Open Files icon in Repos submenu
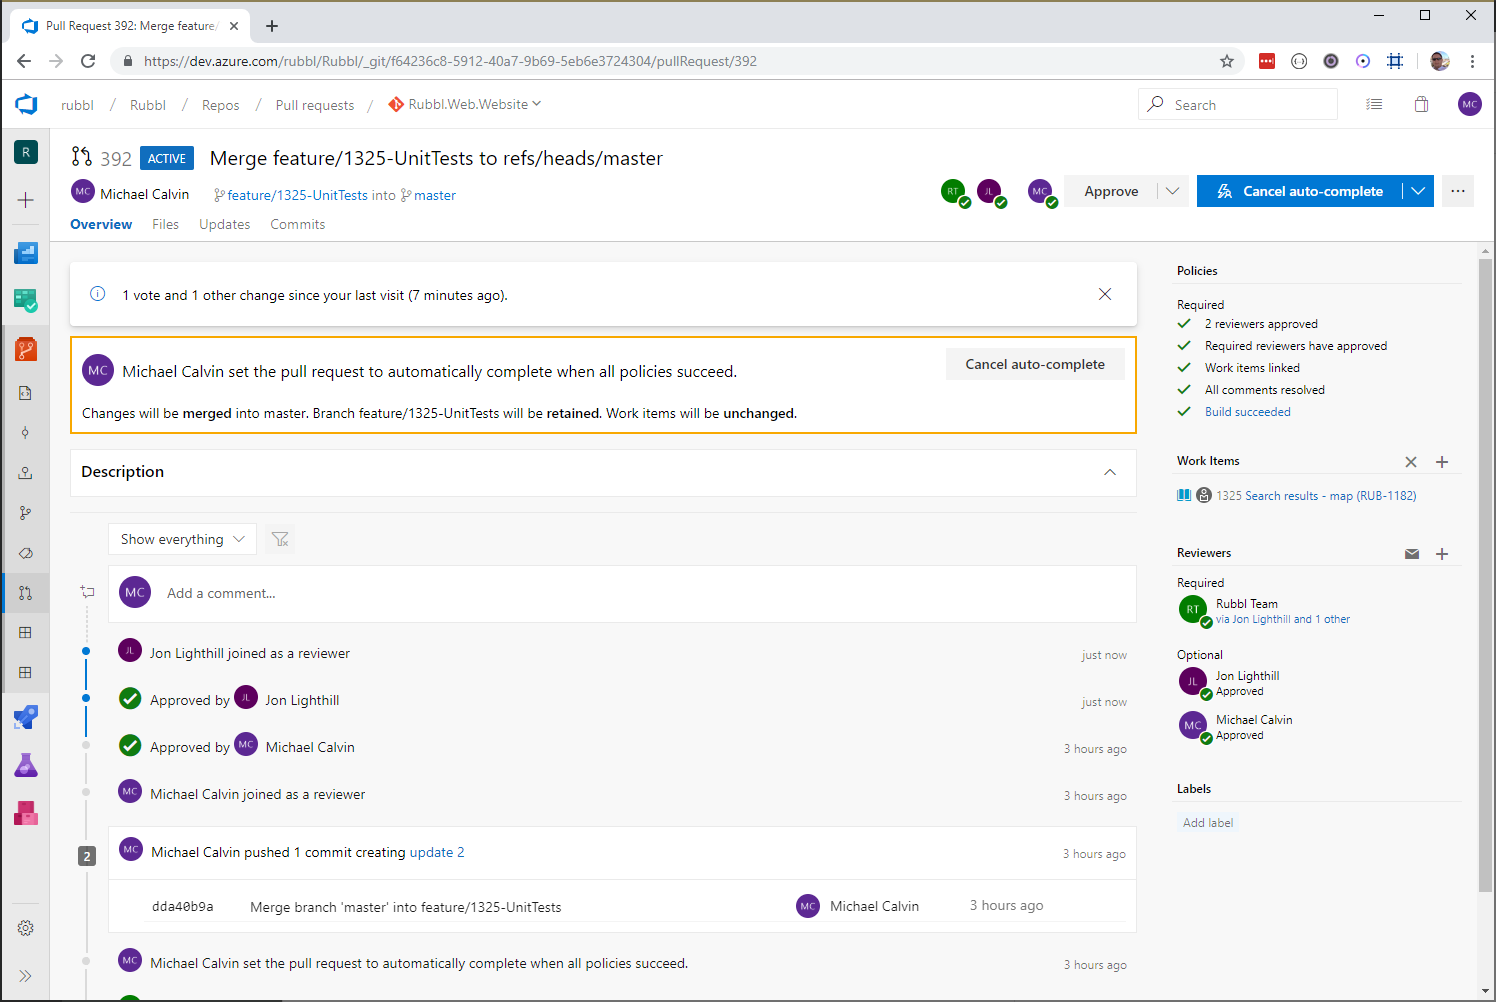Screen dimensions: 1496x1002 [26, 393]
